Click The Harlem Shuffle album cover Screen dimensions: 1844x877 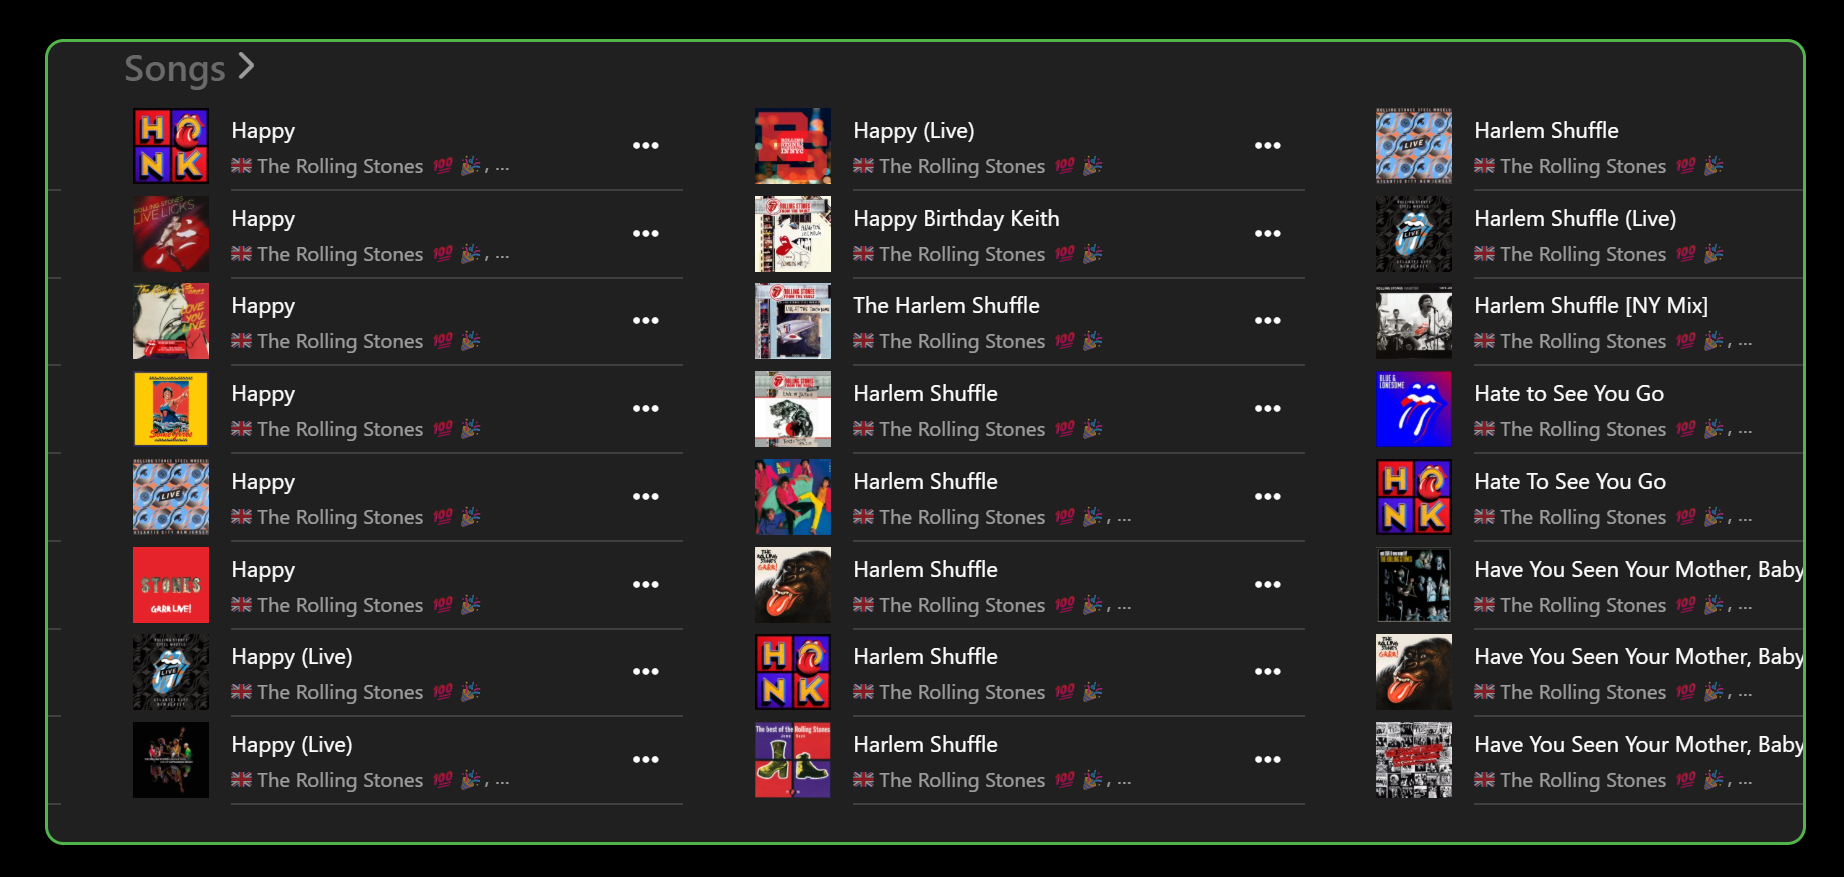coord(793,321)
